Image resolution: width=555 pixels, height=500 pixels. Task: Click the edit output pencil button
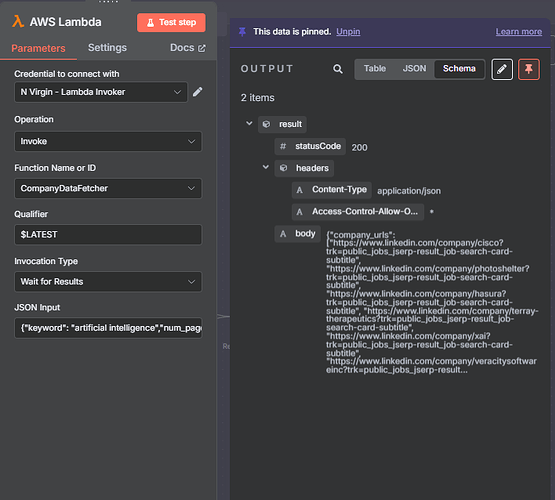502,69
